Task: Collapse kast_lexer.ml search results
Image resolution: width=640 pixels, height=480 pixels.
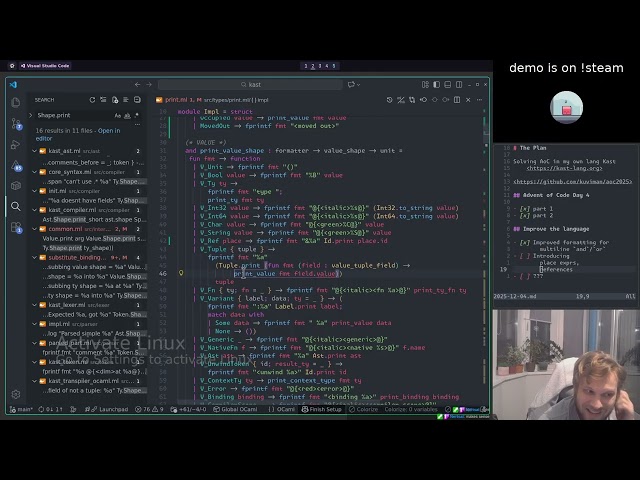Action: coord(35,305)
